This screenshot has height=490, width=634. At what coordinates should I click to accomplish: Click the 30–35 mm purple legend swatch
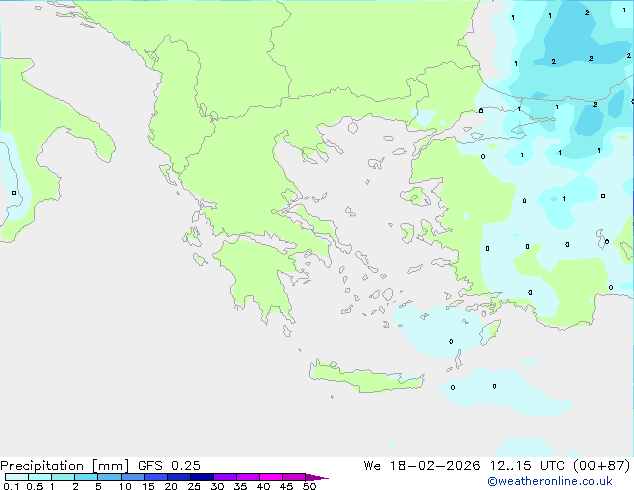[225, 477]
